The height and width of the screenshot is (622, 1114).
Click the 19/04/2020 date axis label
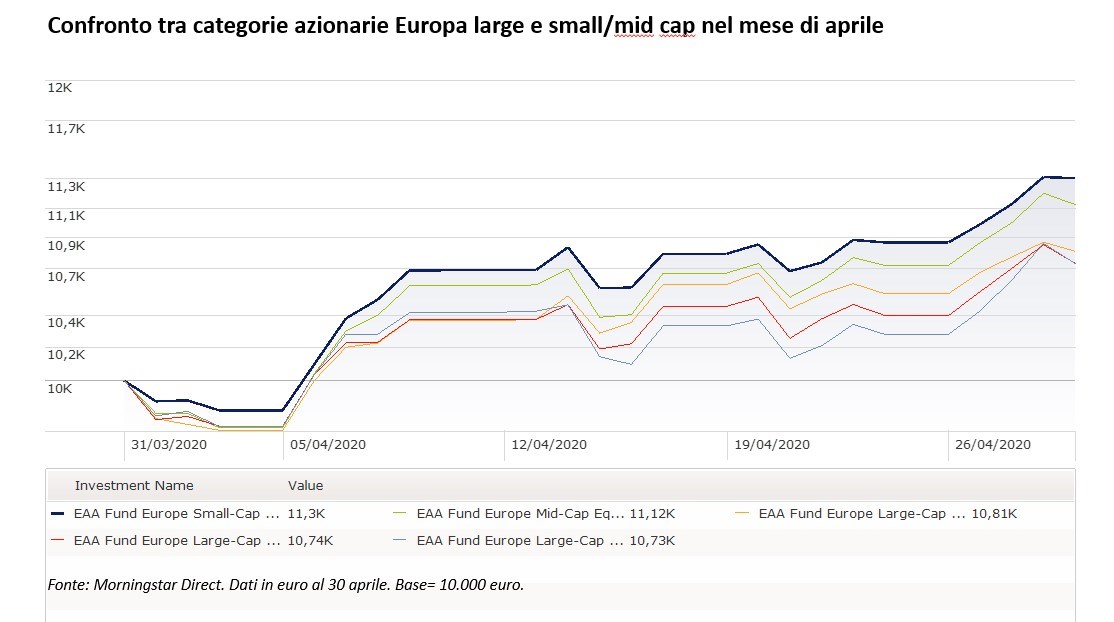(771, 445)
